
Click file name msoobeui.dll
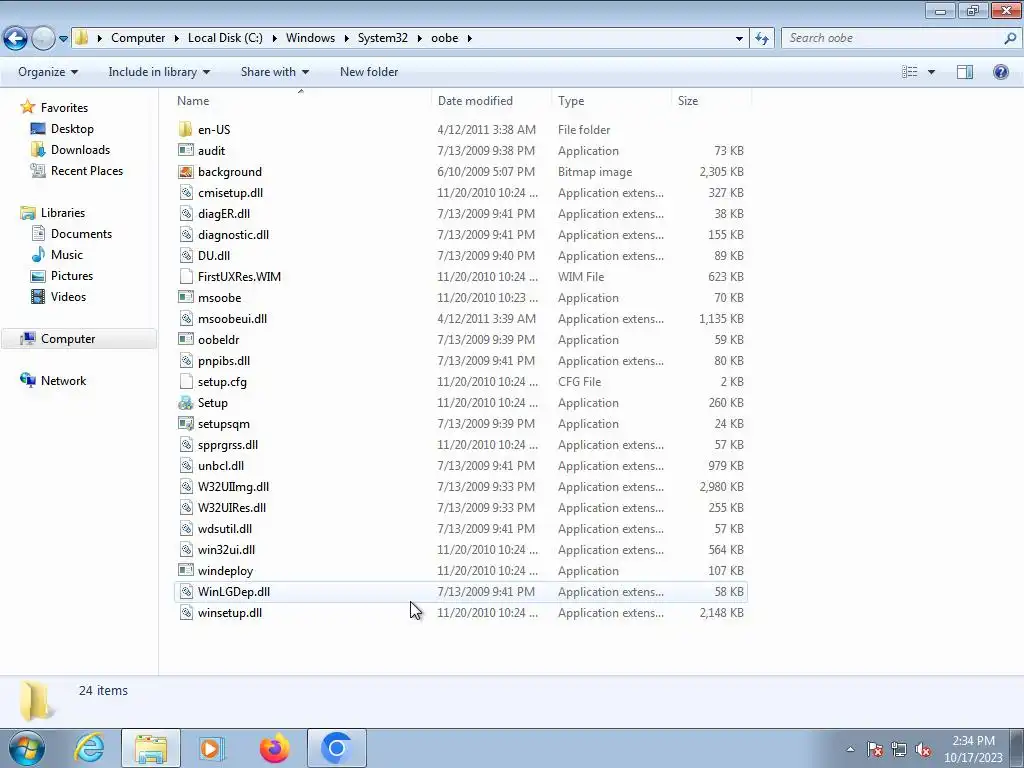pos(232,319)
